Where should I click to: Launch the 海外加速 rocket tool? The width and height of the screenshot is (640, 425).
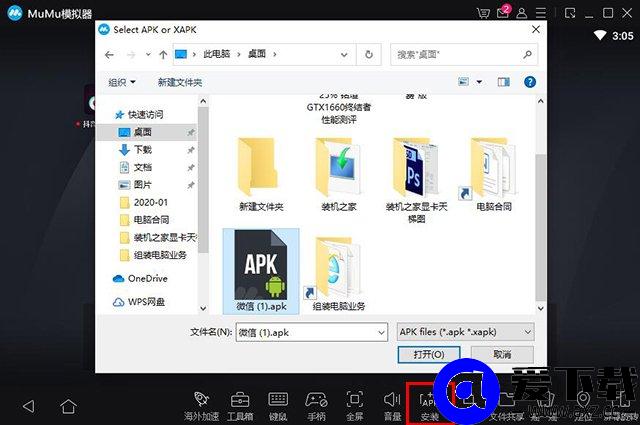click(201, 406)
